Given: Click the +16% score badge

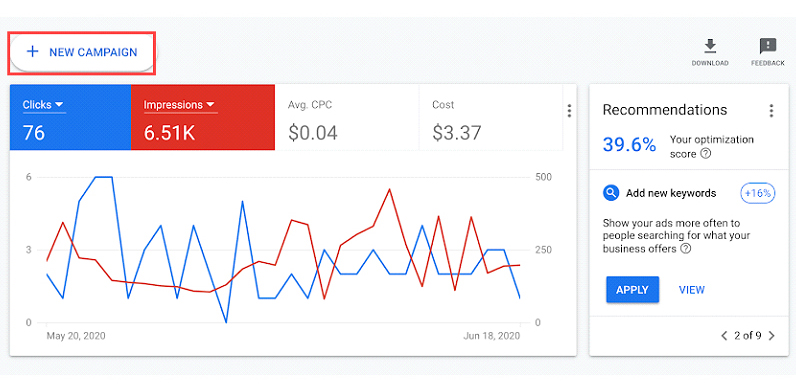Looking at the screenshot, I should click(758, 193).
